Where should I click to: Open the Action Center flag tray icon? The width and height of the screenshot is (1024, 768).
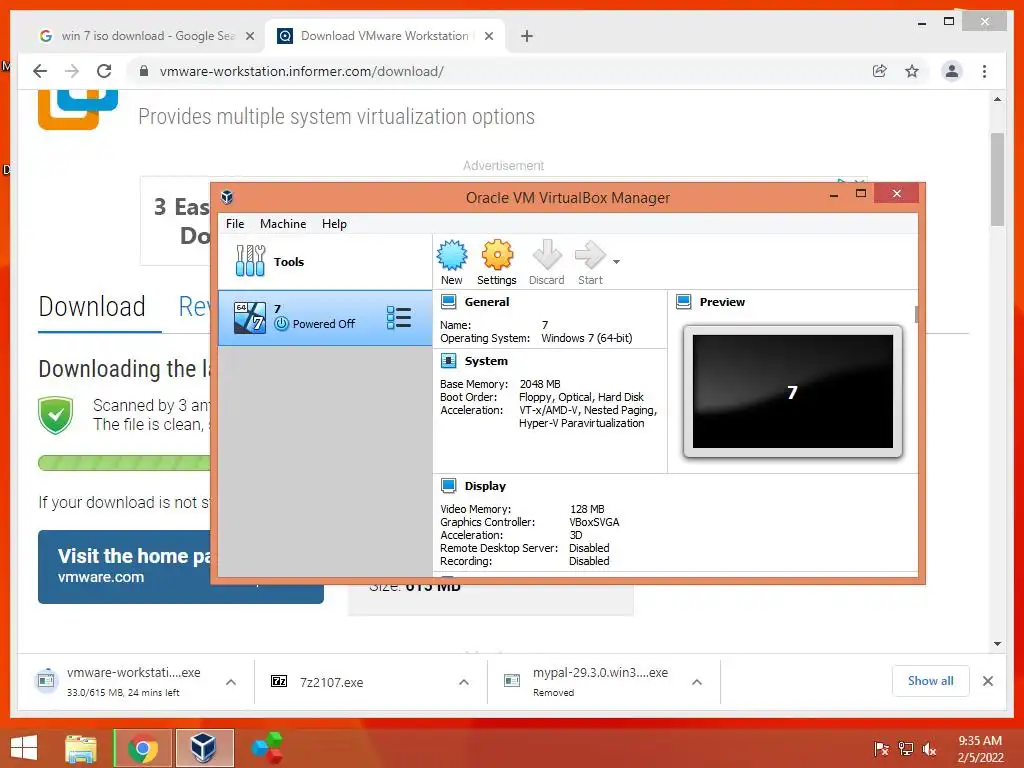point(881,748)
